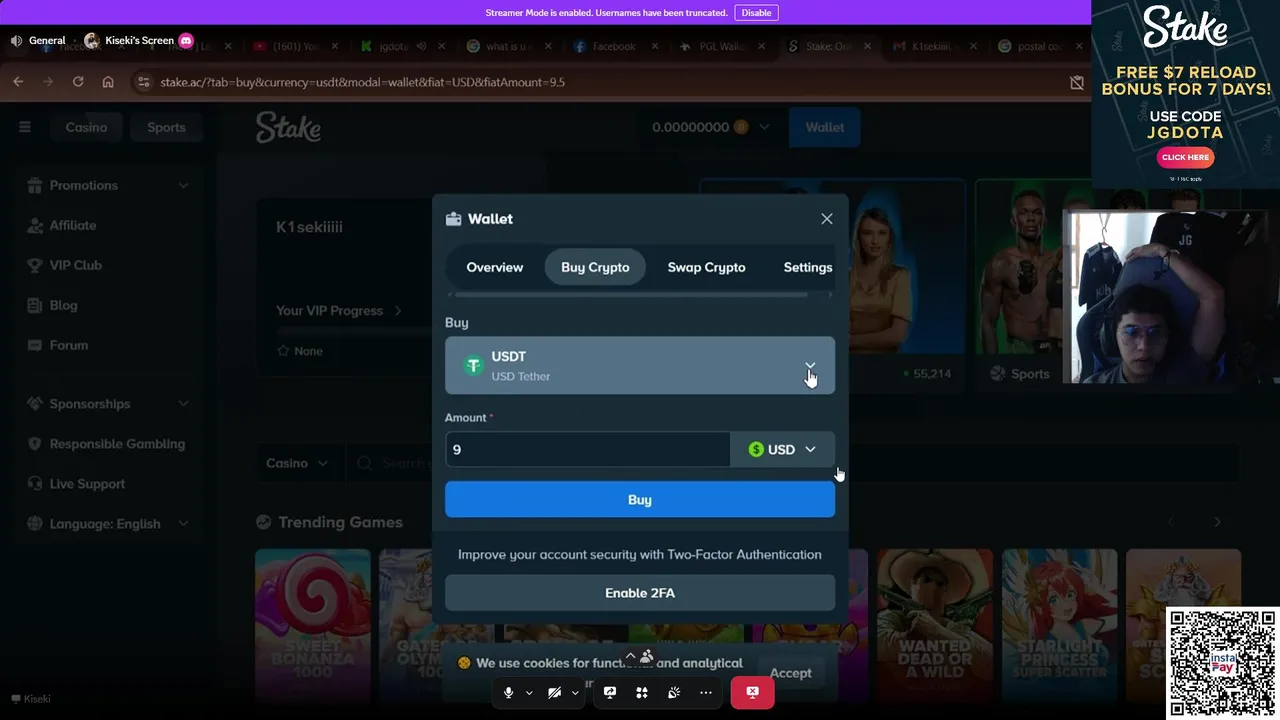The width and height of the screenshot is (1280, 720).
Task: Toggle the microphone mute button
Action: pos(508,692)
